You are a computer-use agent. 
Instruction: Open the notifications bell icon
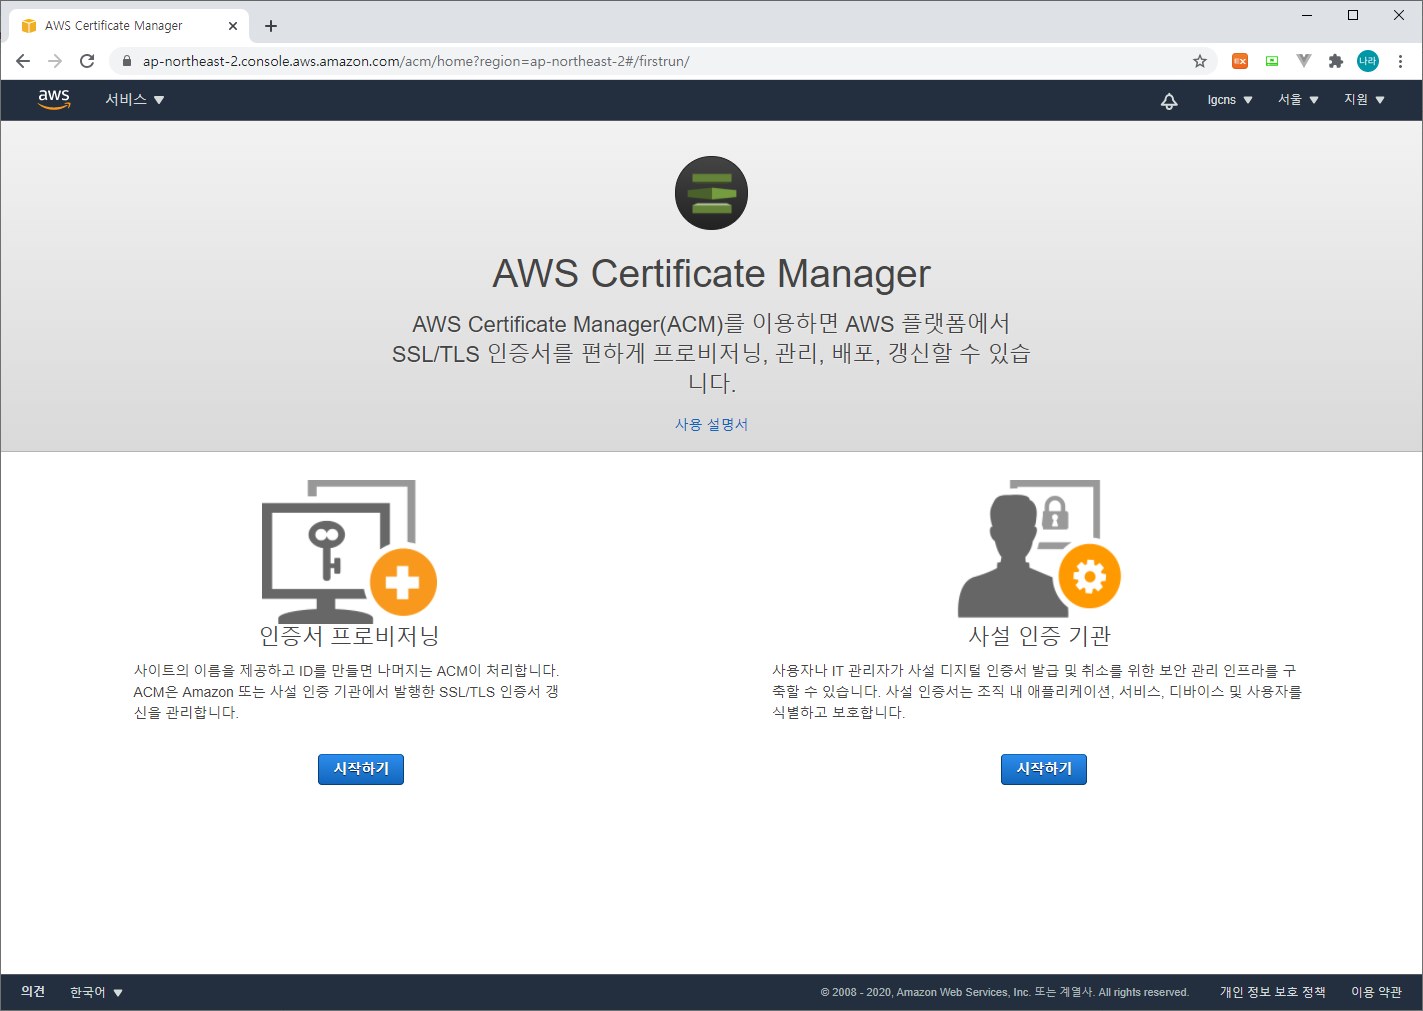pos(1169,100)
